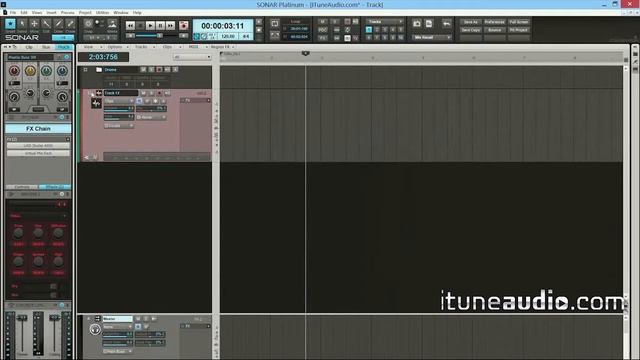Switch inspector to Bus tab

[46, 47]
